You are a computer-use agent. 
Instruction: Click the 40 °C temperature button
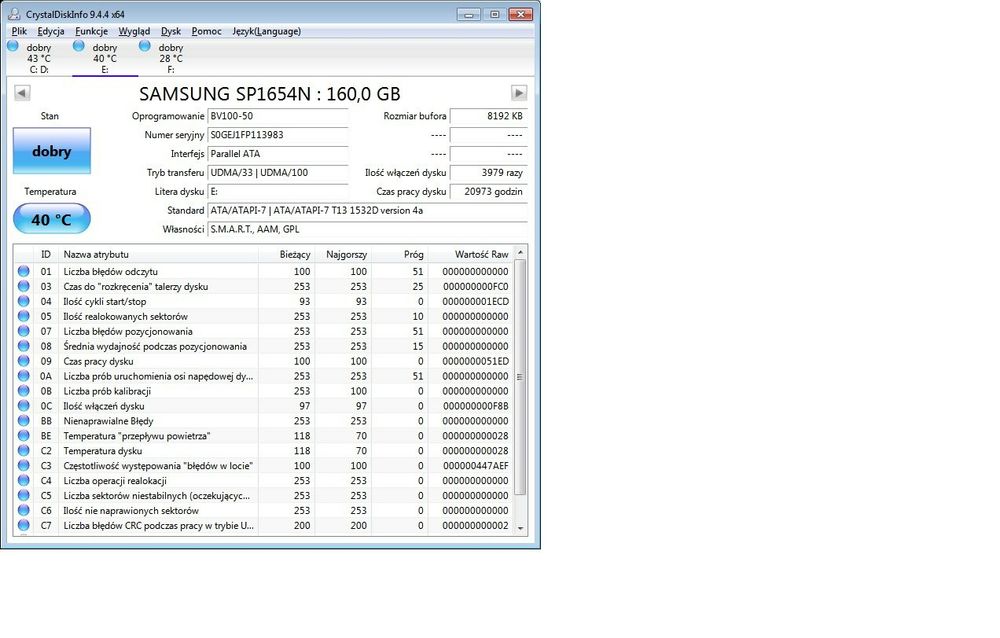pyautogui.click(x=52, y=219)
